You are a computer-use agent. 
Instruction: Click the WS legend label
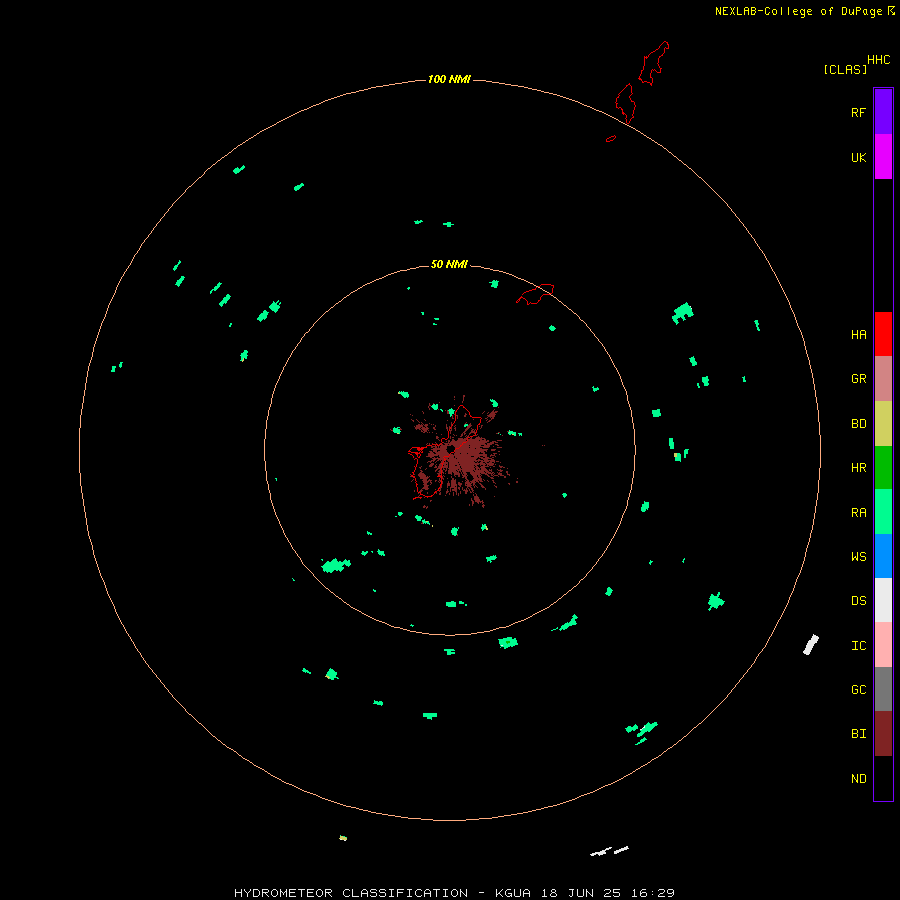pos(858,556)
